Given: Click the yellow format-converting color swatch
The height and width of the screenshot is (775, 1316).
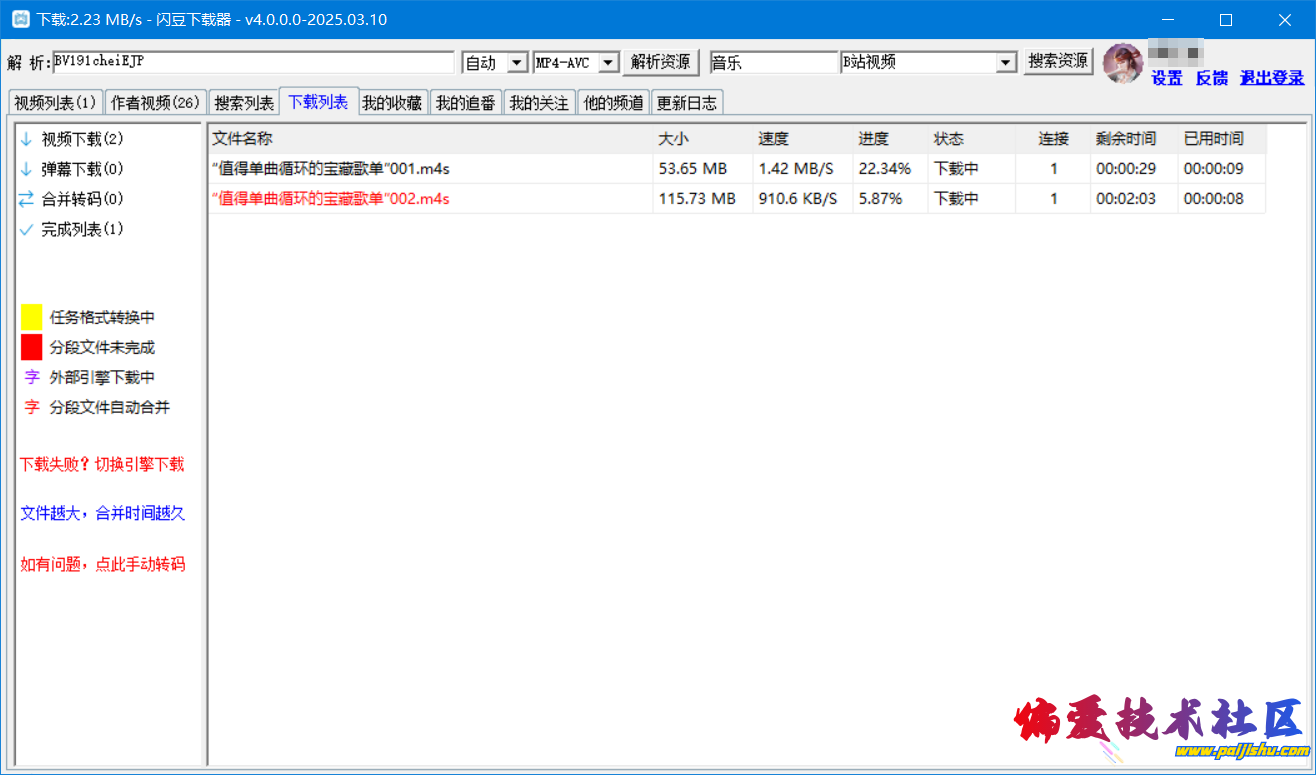Looking at the screenshot, I should (x=32, y=317).
